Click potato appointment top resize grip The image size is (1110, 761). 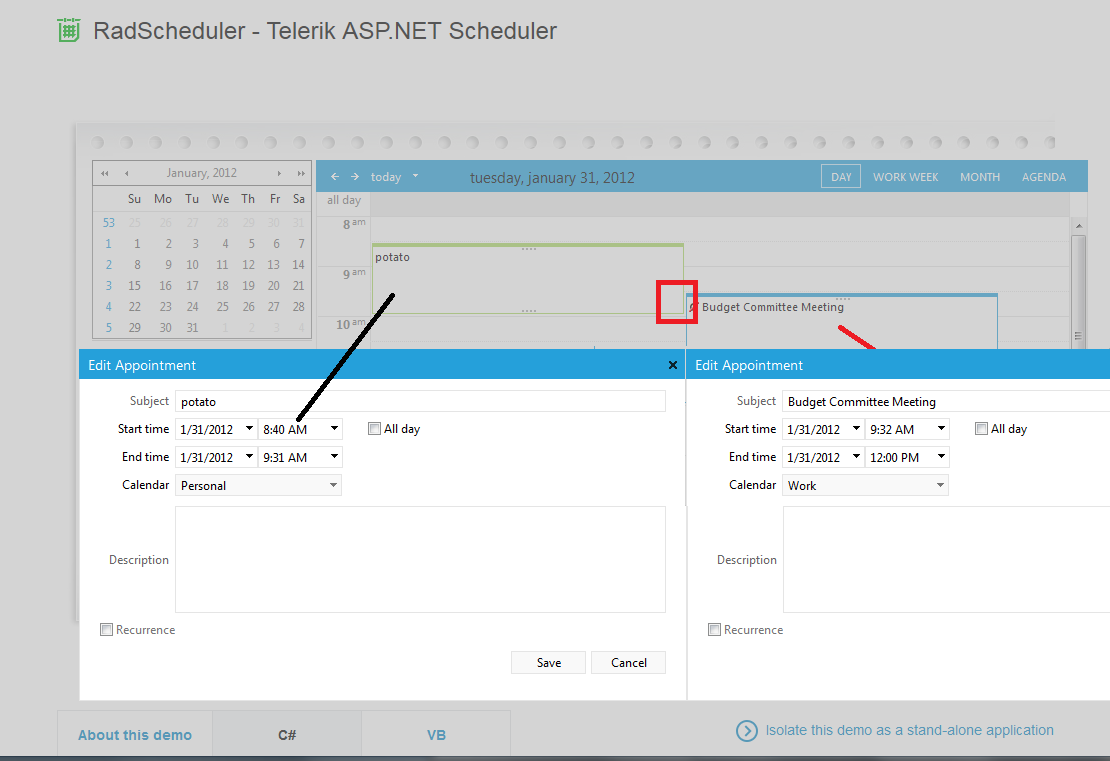pyautogui.click(x=529, y=248)
